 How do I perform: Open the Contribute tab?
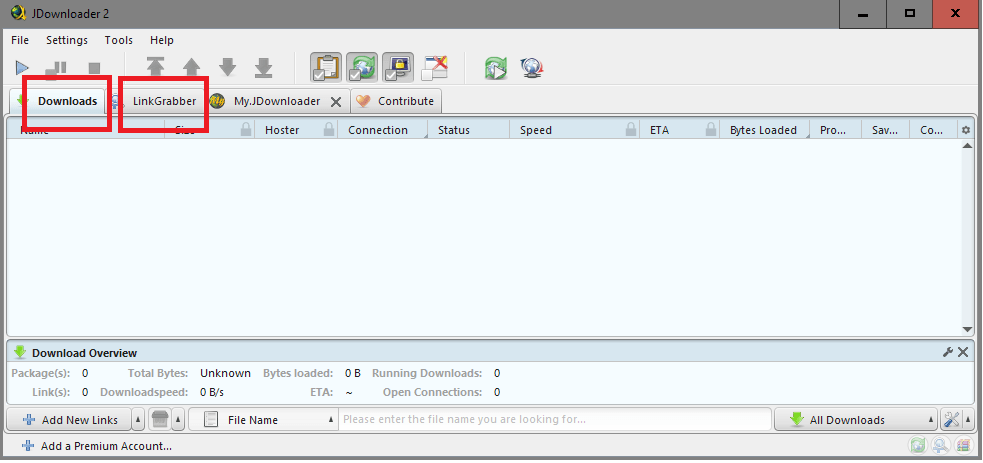tap(396, 101)
